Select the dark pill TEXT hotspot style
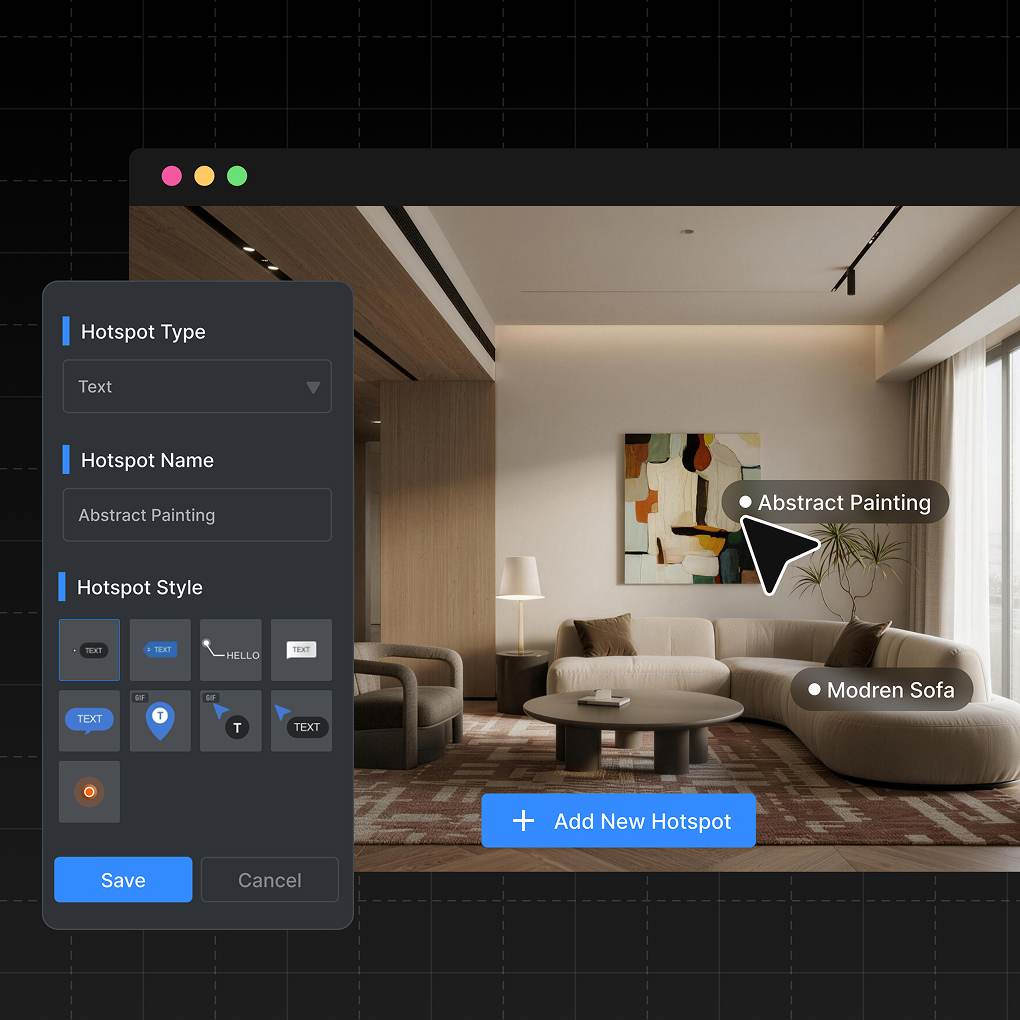 [x=89, y=650]
